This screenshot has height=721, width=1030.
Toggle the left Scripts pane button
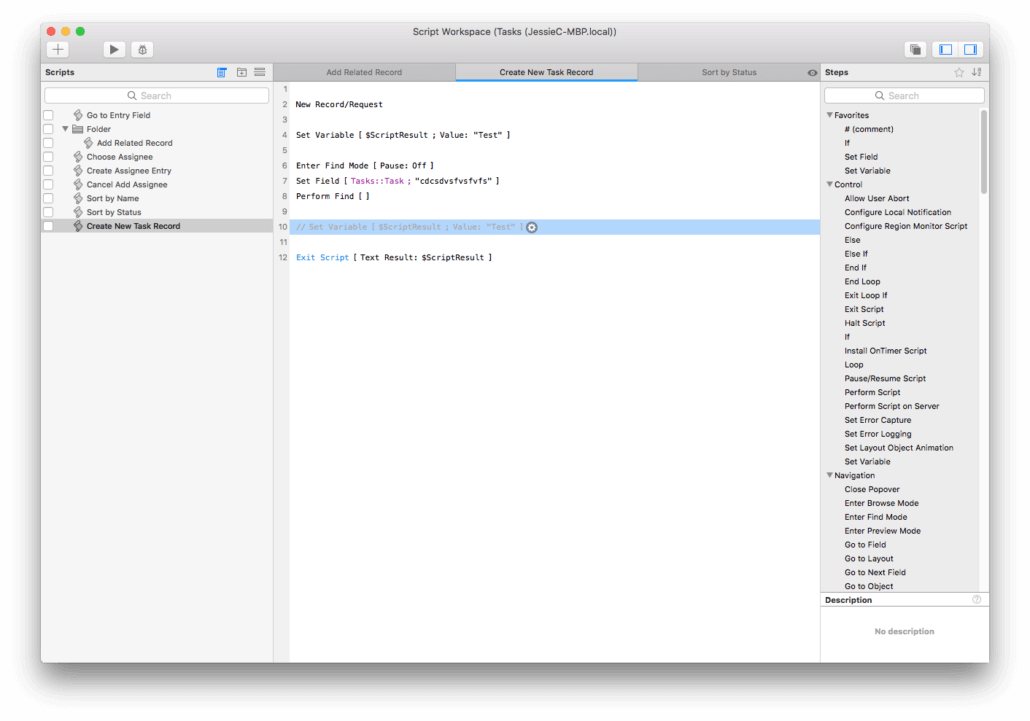(x=946, y=49)
